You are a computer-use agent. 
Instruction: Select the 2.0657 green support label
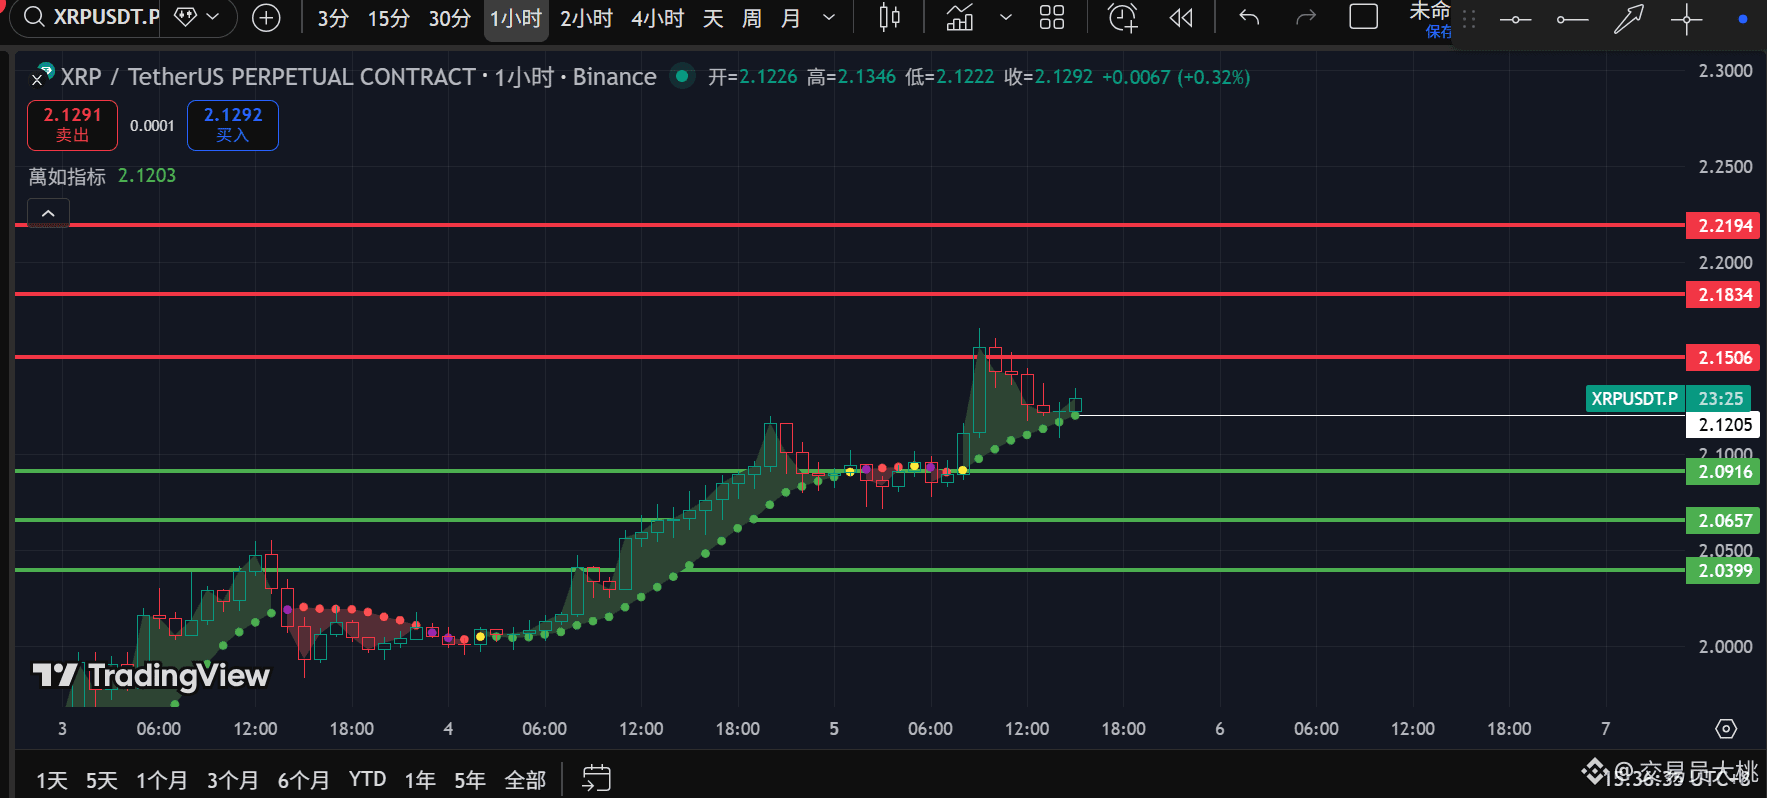1723,521
